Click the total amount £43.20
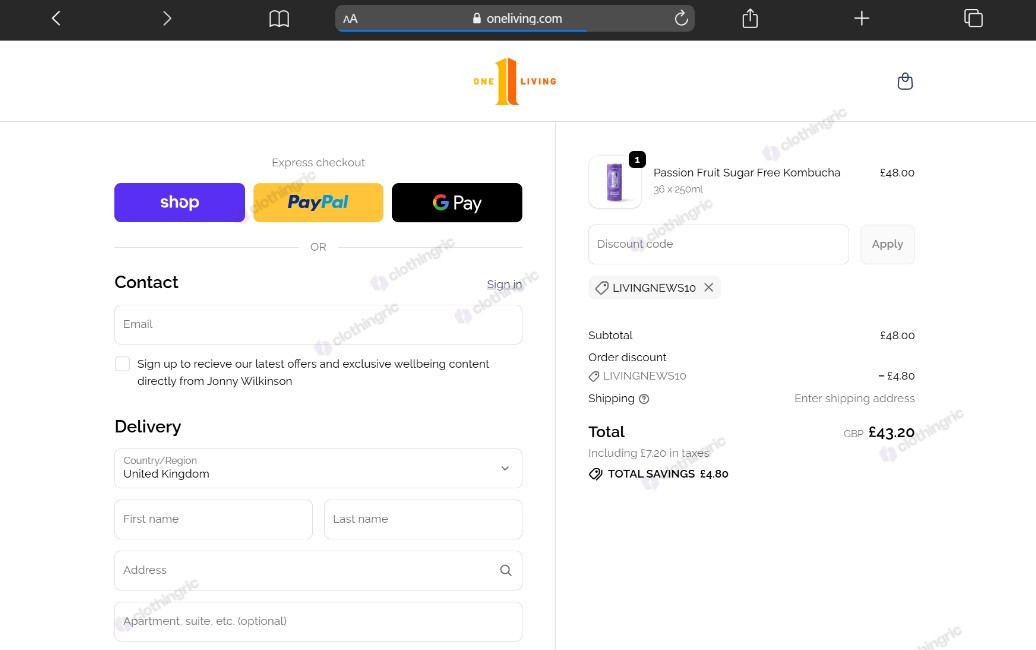 (x=891, y=433)
